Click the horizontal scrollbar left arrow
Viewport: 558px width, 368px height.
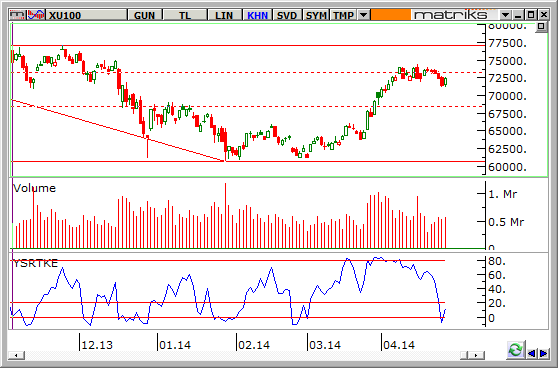(16, 355)
